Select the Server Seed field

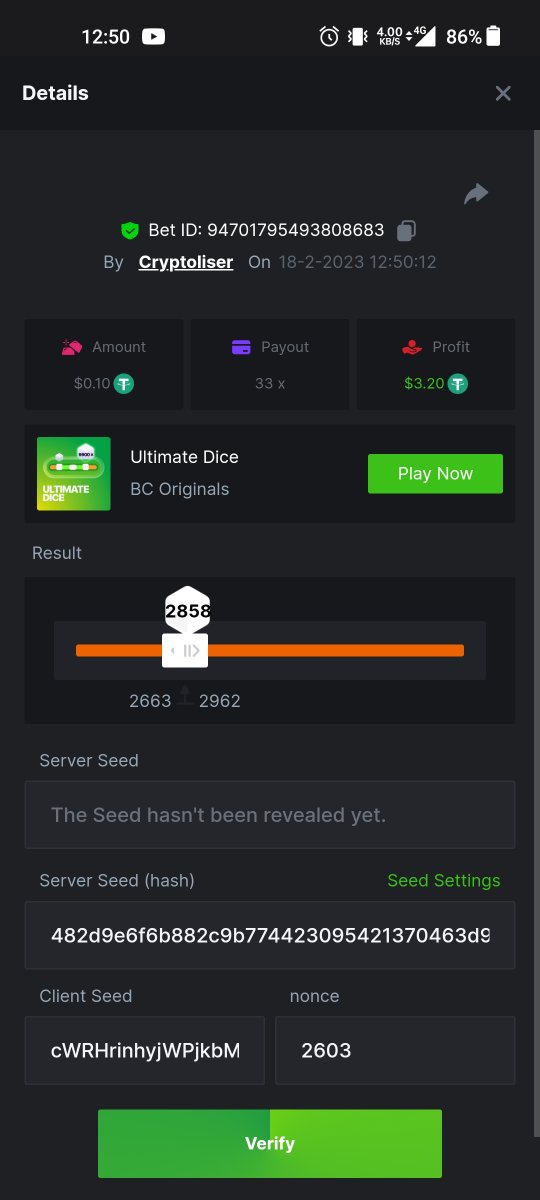point(270,815)
